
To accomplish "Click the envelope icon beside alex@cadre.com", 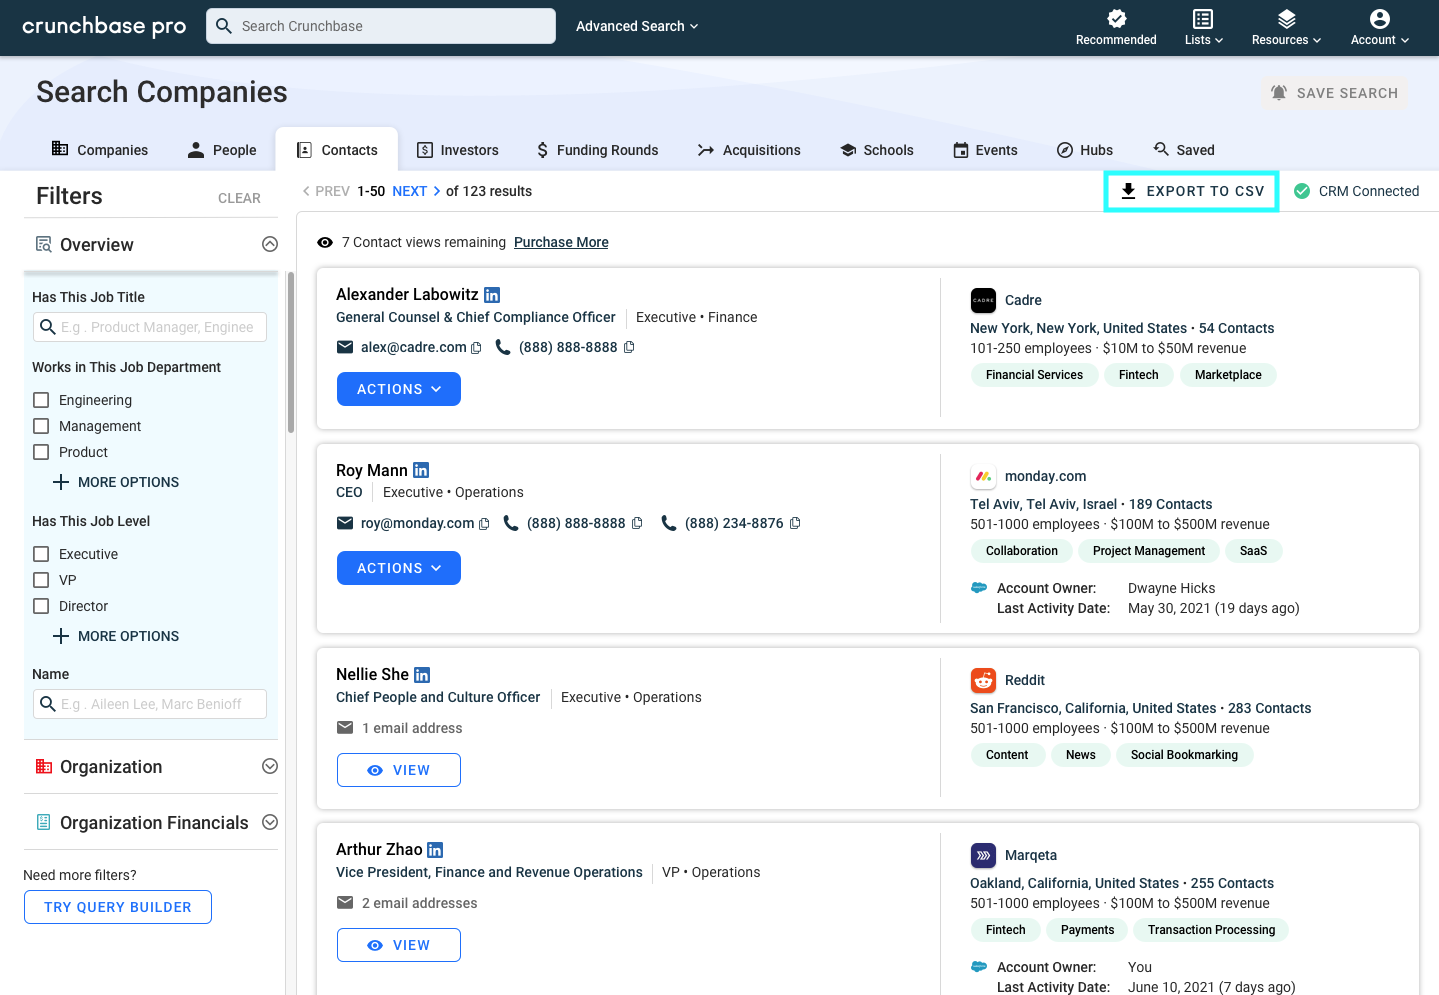I will click(x=345, y=347).
